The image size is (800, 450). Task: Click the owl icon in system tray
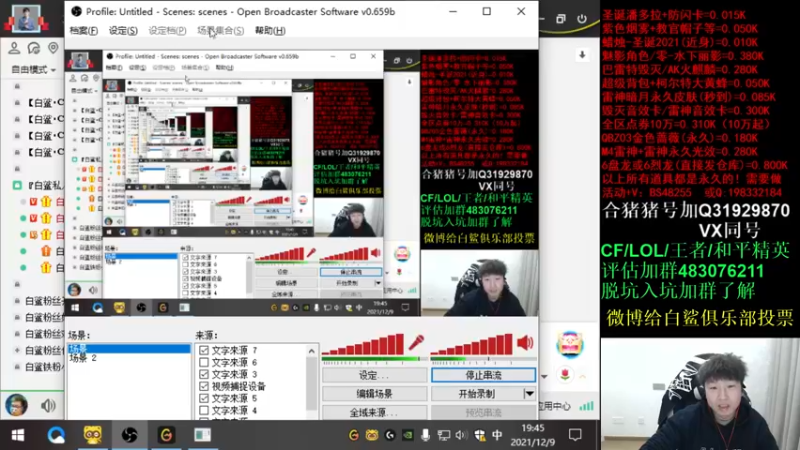(372, 435)
